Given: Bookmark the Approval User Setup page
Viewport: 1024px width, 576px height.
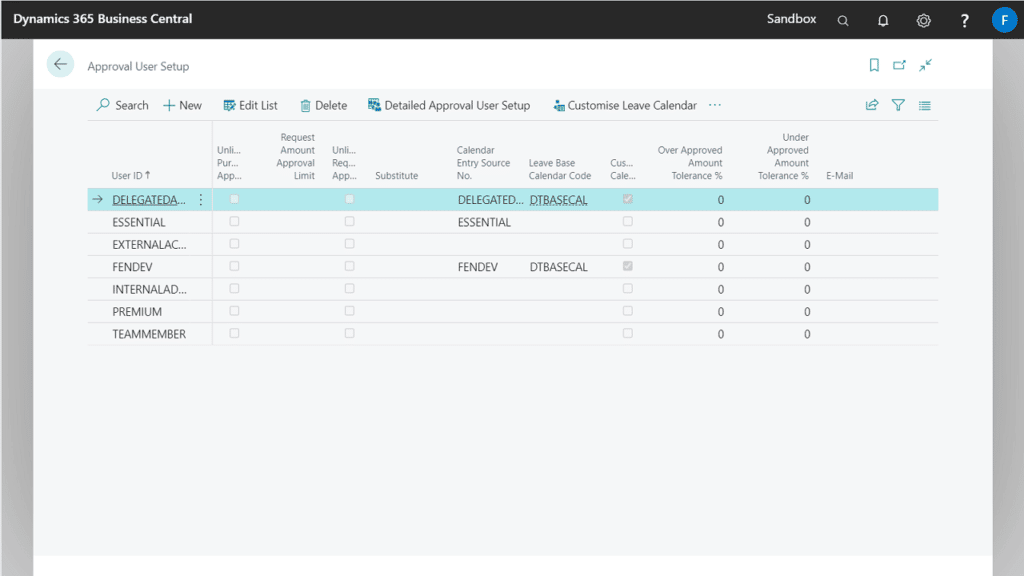Looking at the screenshot, I should (874, 63).
